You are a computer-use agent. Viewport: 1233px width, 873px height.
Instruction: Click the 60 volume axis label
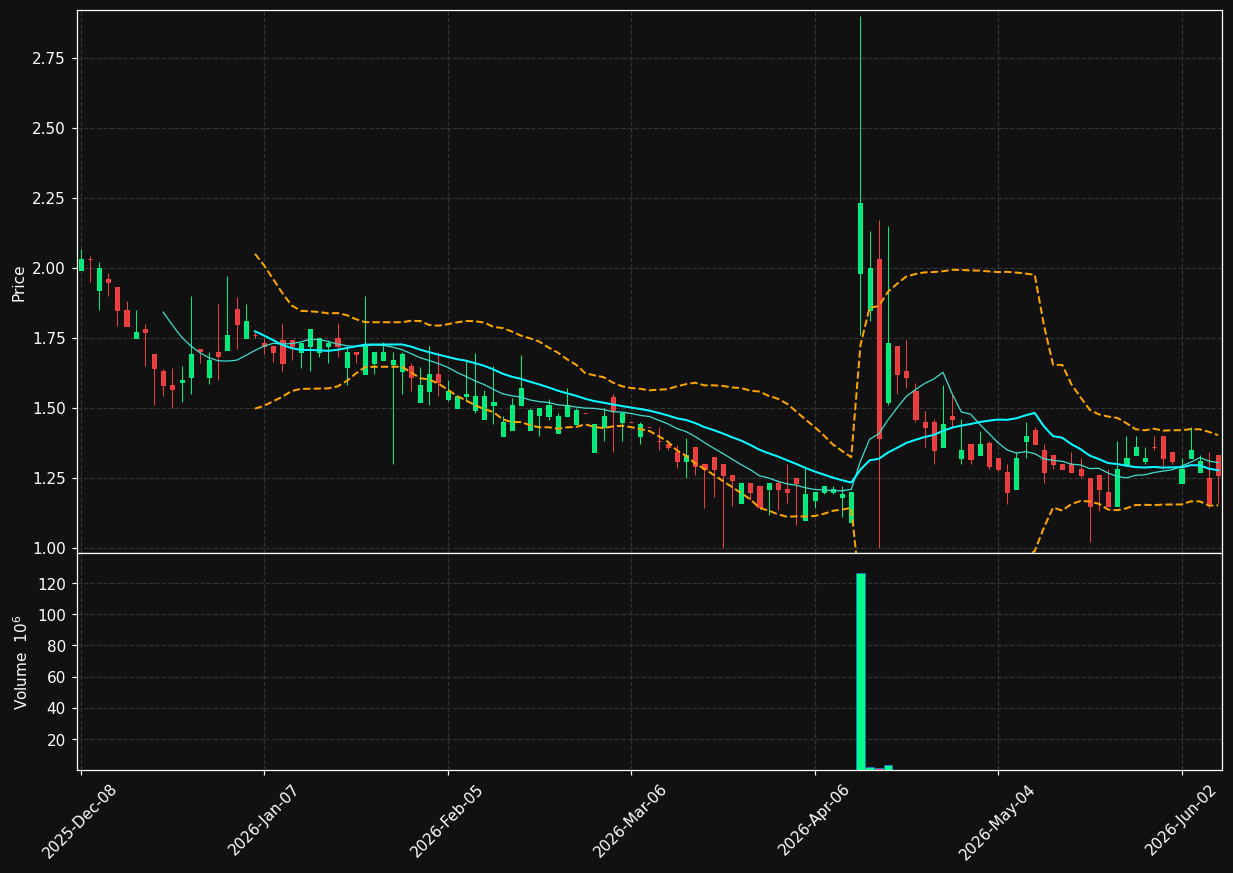[x=56, y=678]
